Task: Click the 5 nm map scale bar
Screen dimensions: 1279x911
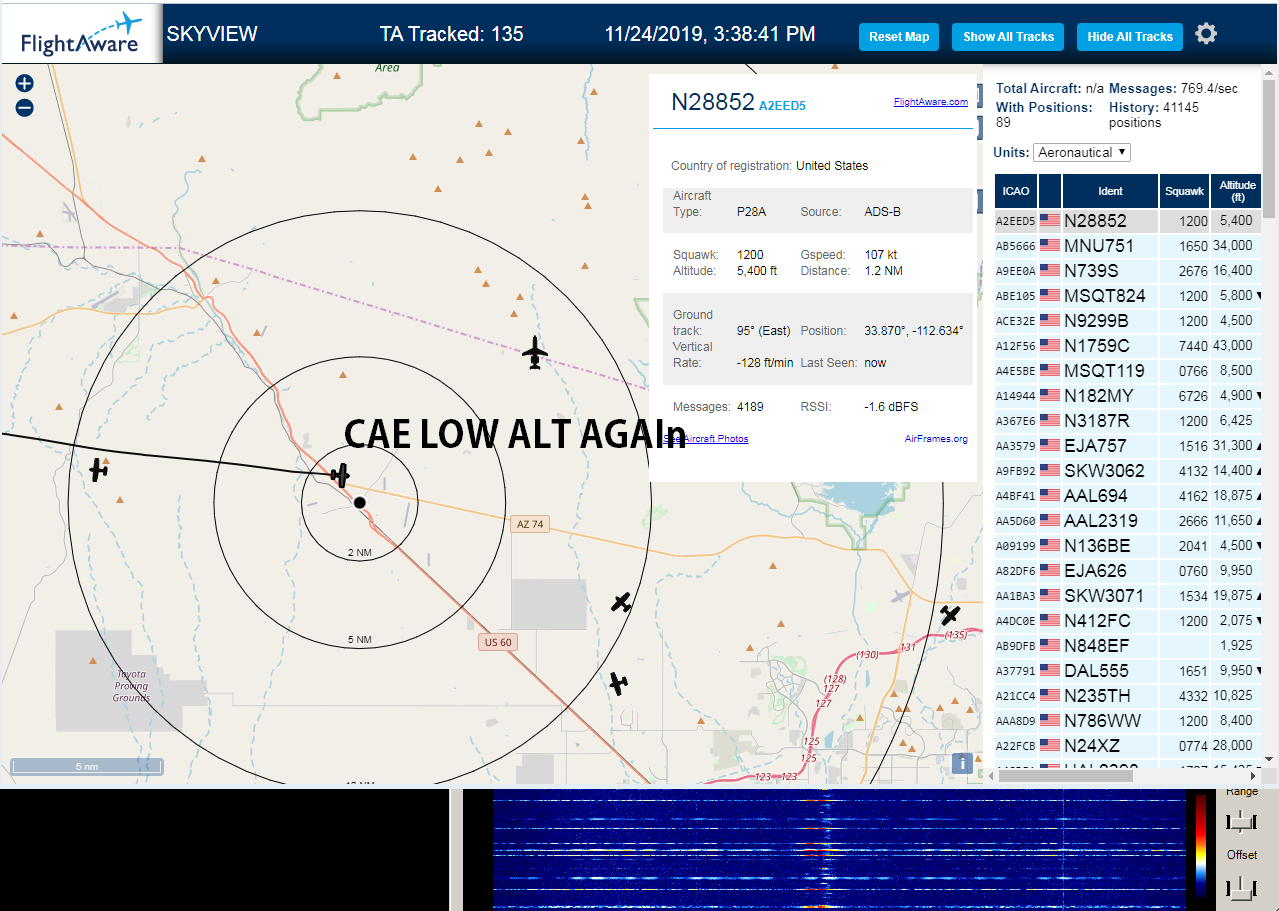Action: point(87,767)
